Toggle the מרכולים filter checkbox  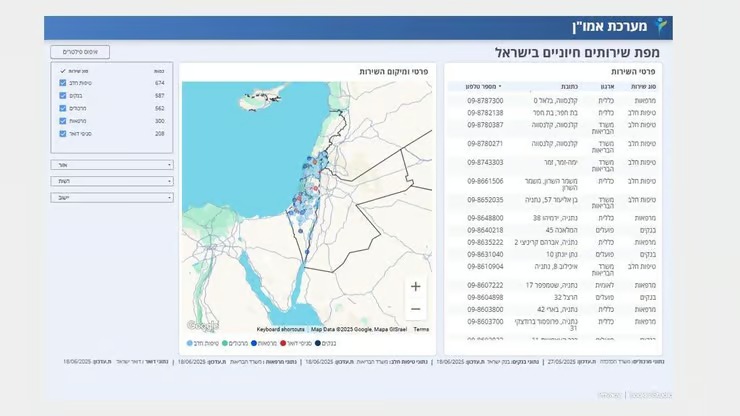63,108
